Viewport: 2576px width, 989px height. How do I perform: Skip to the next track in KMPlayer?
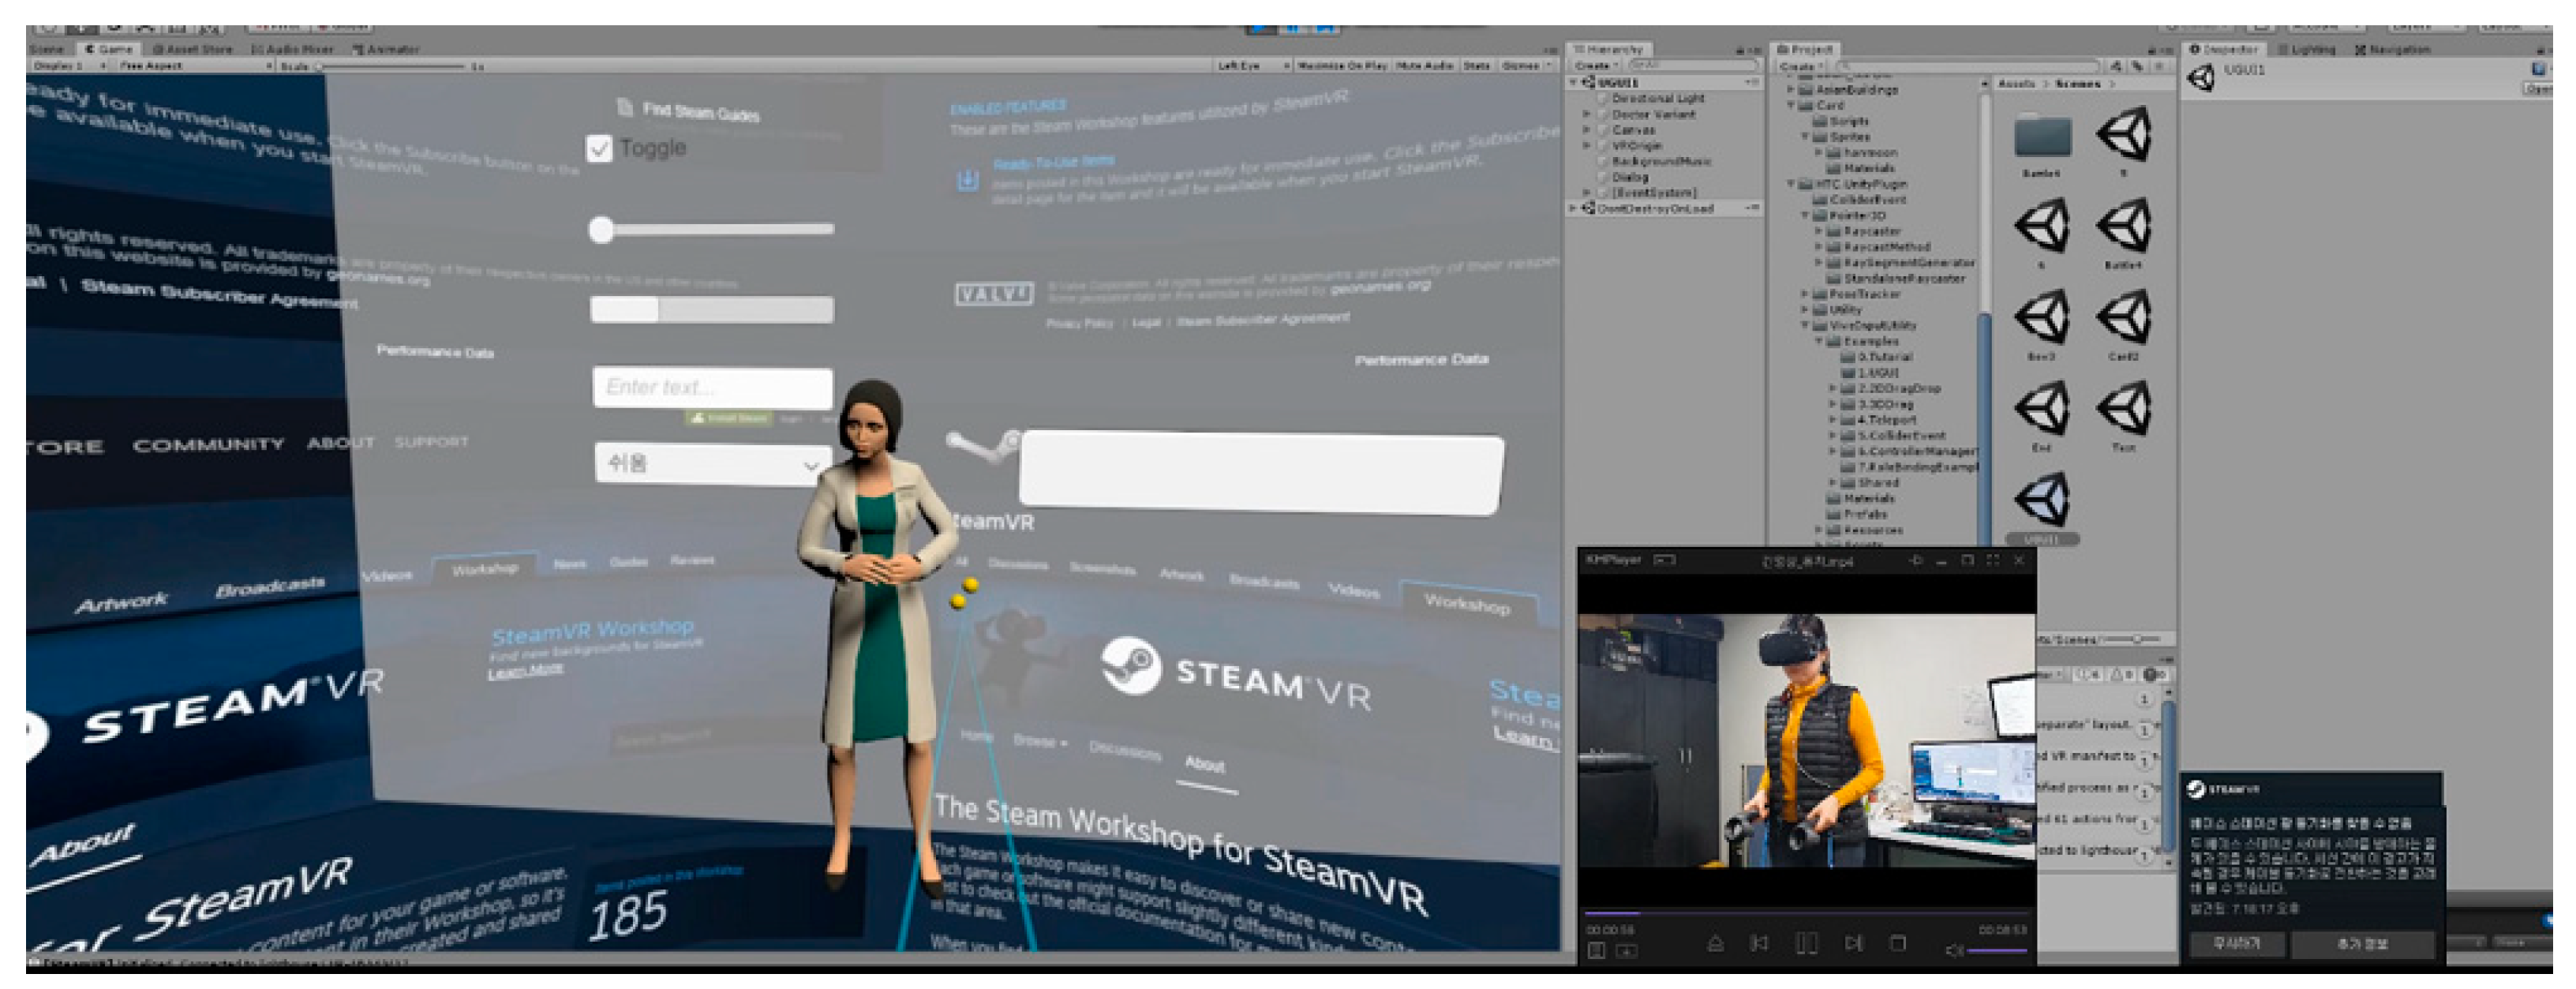point(1853,943)
